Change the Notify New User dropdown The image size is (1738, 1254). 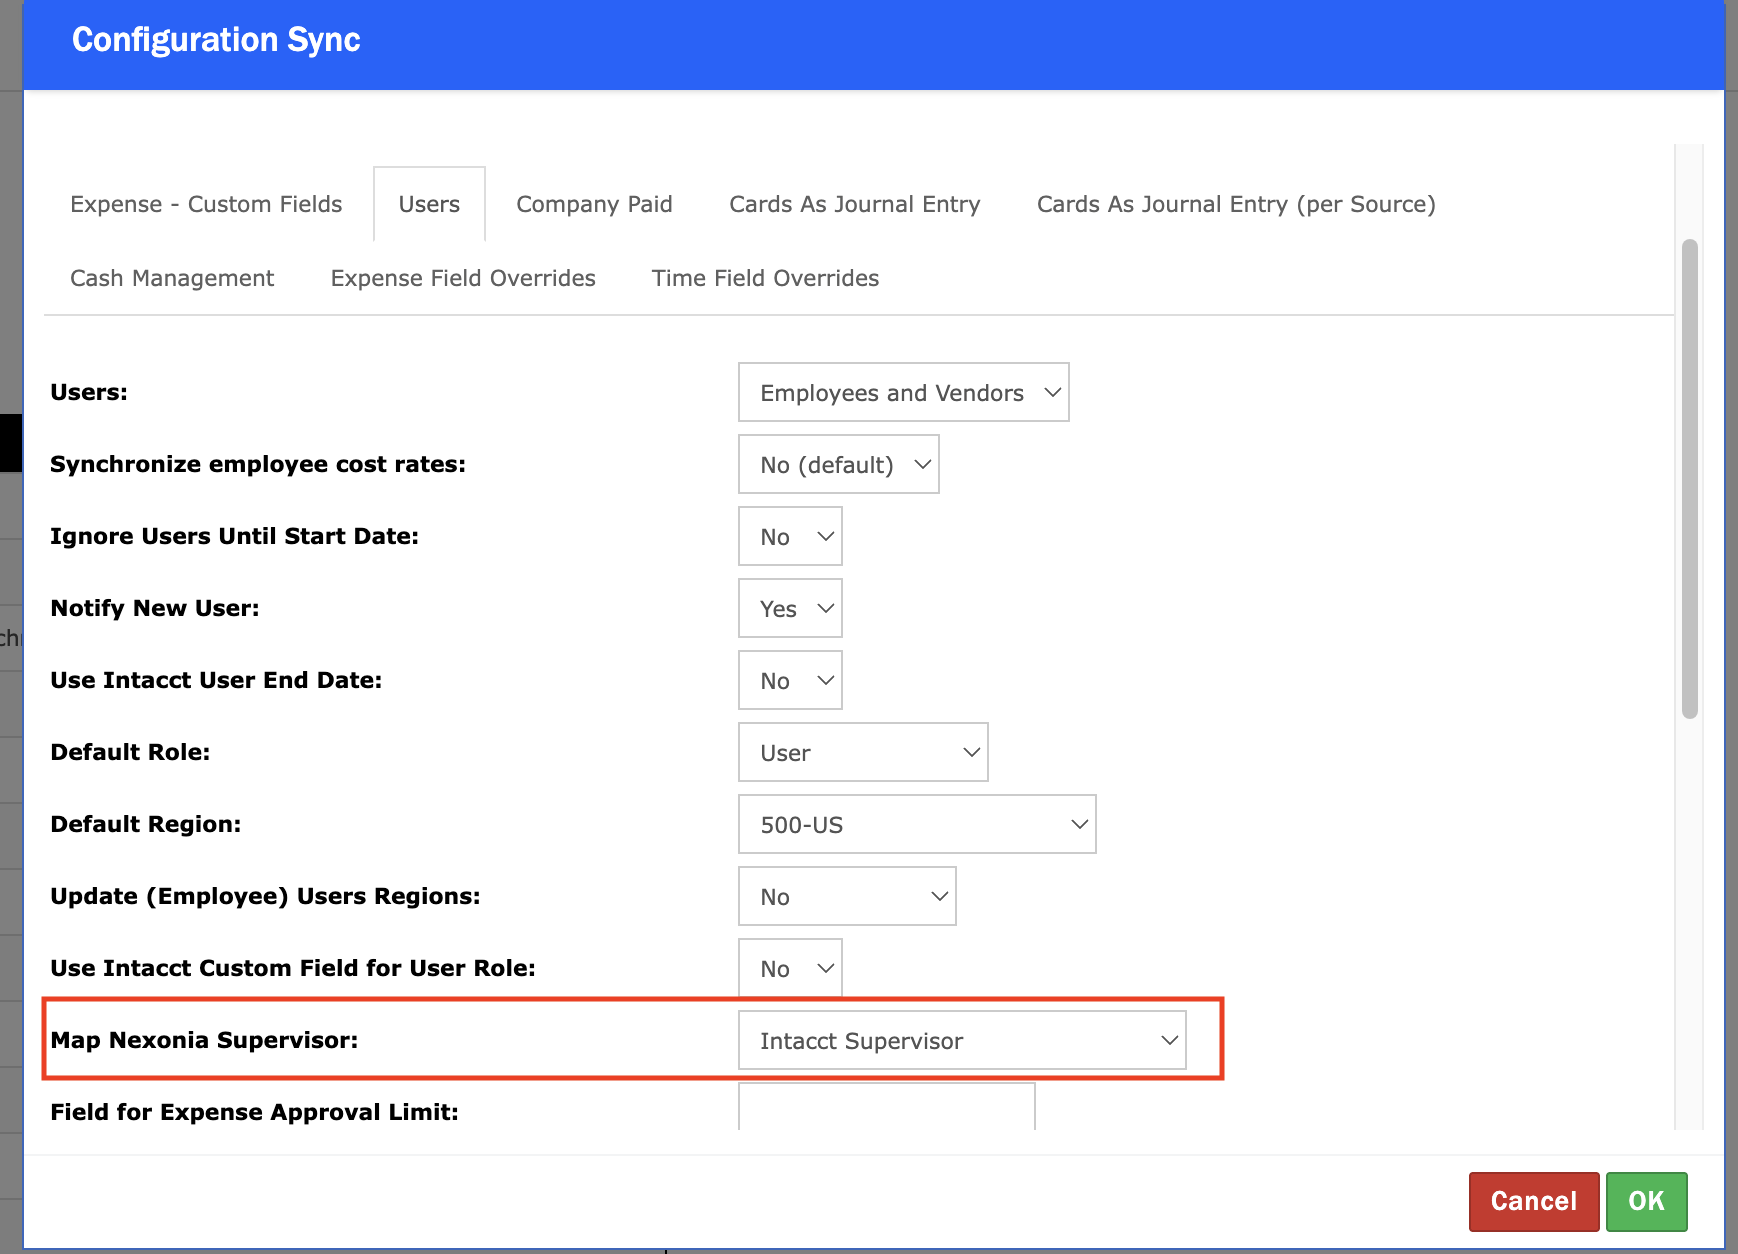point(790,608)
